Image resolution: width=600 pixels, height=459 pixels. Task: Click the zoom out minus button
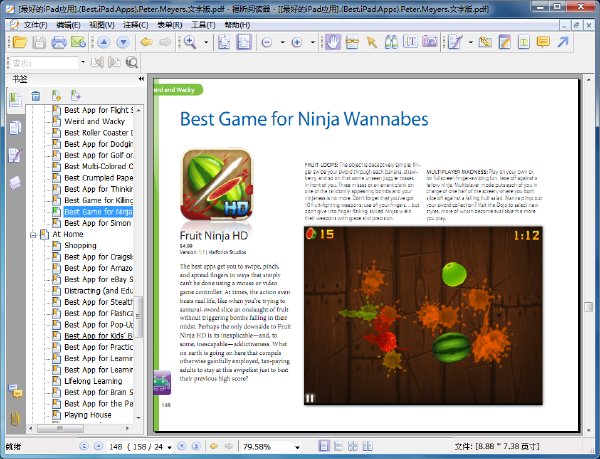267,42
